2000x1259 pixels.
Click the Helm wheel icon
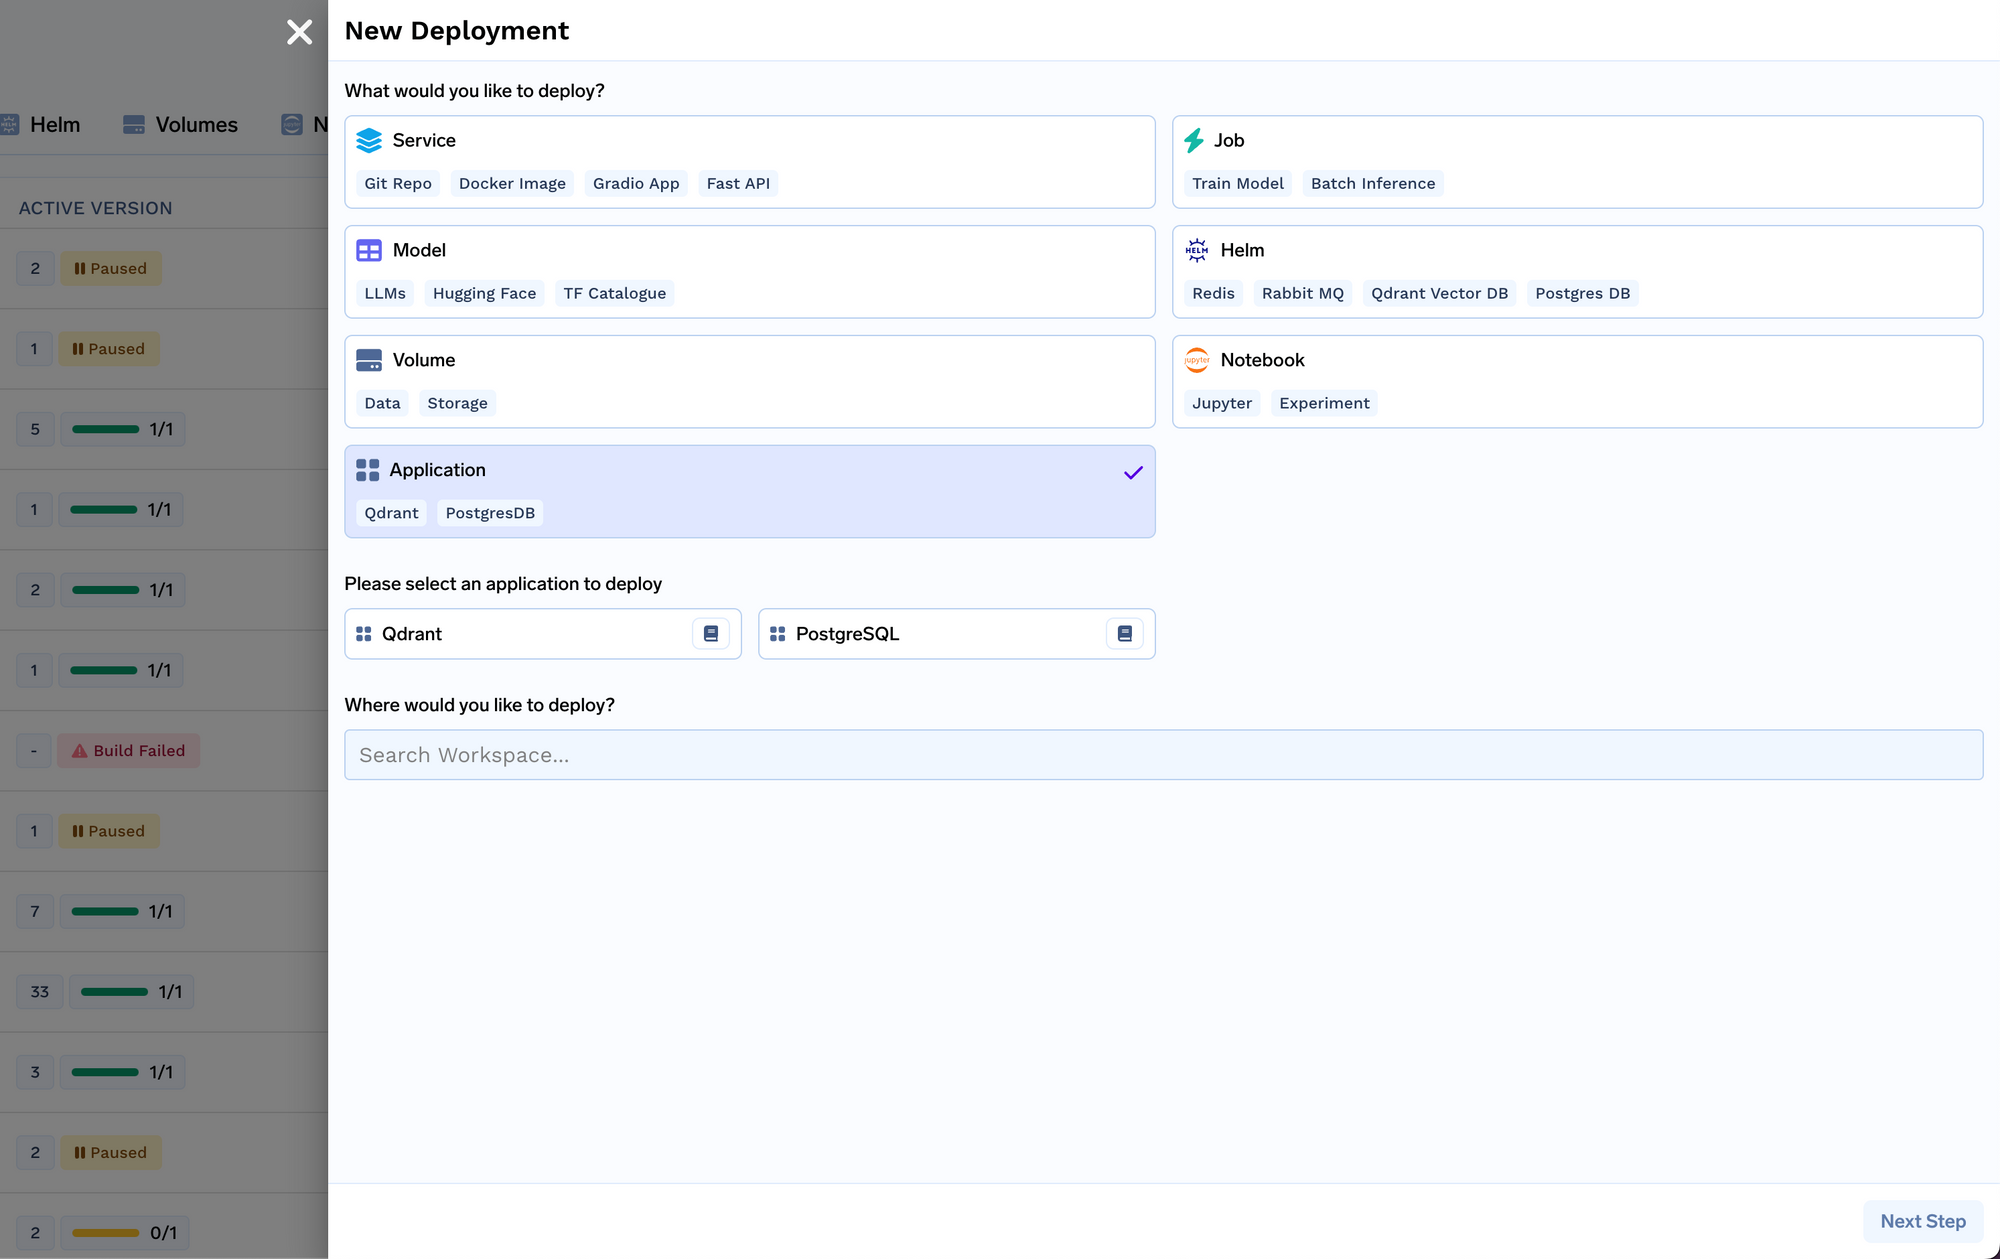click(1196, 251)
